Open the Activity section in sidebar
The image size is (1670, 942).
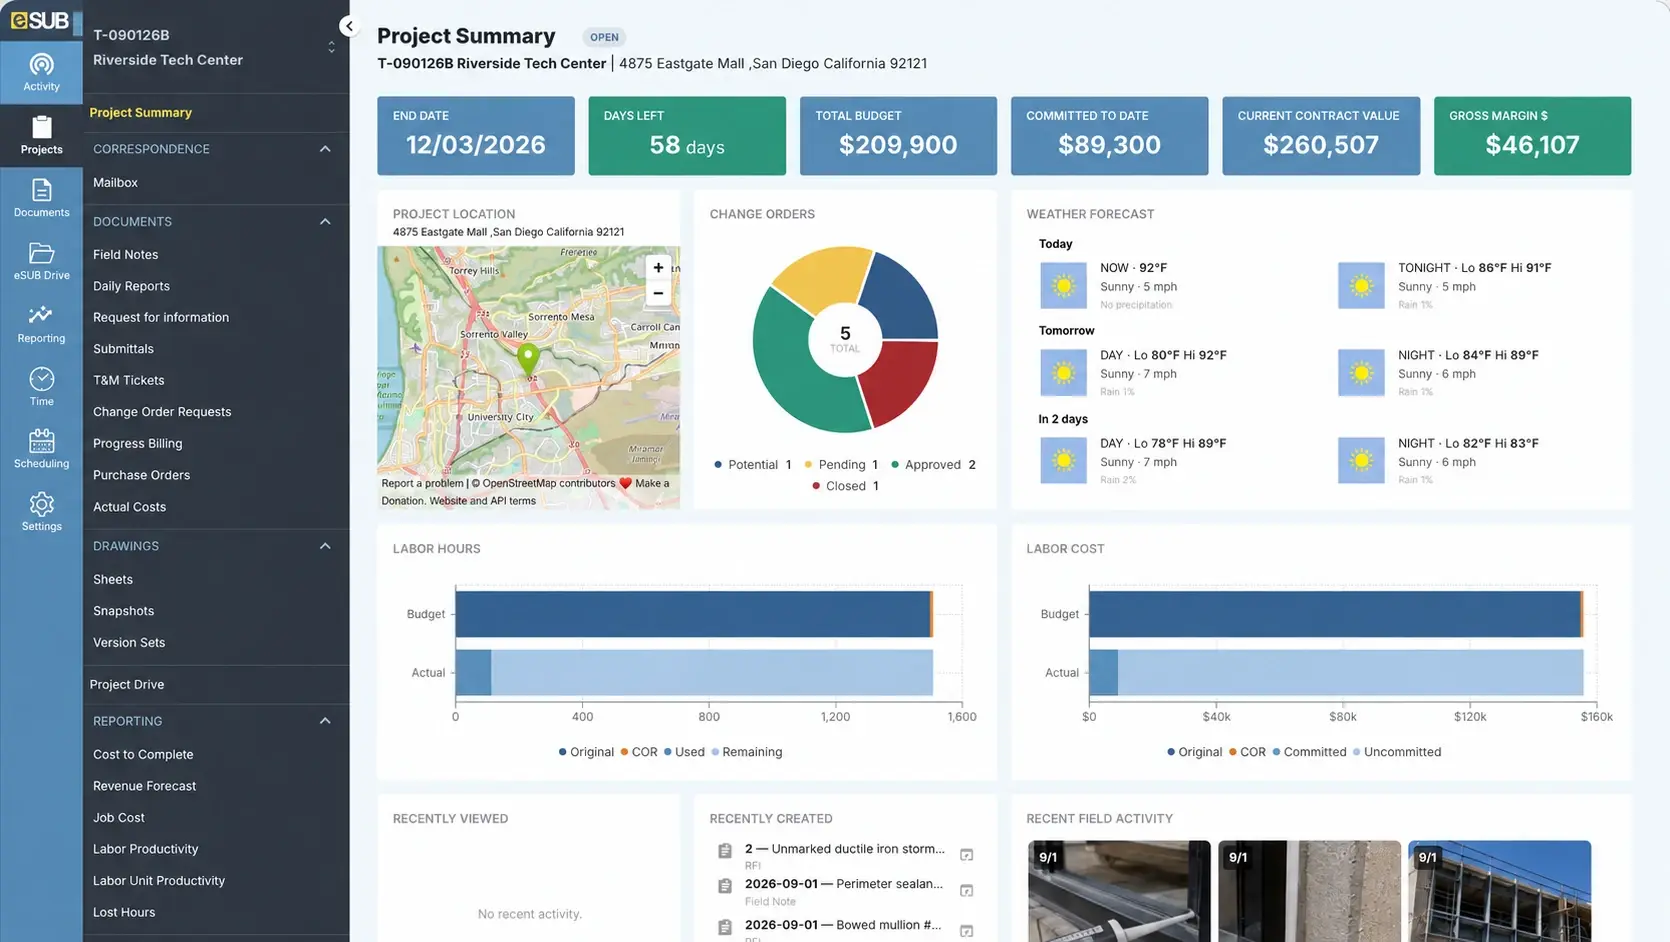click(x=41, y=72)
